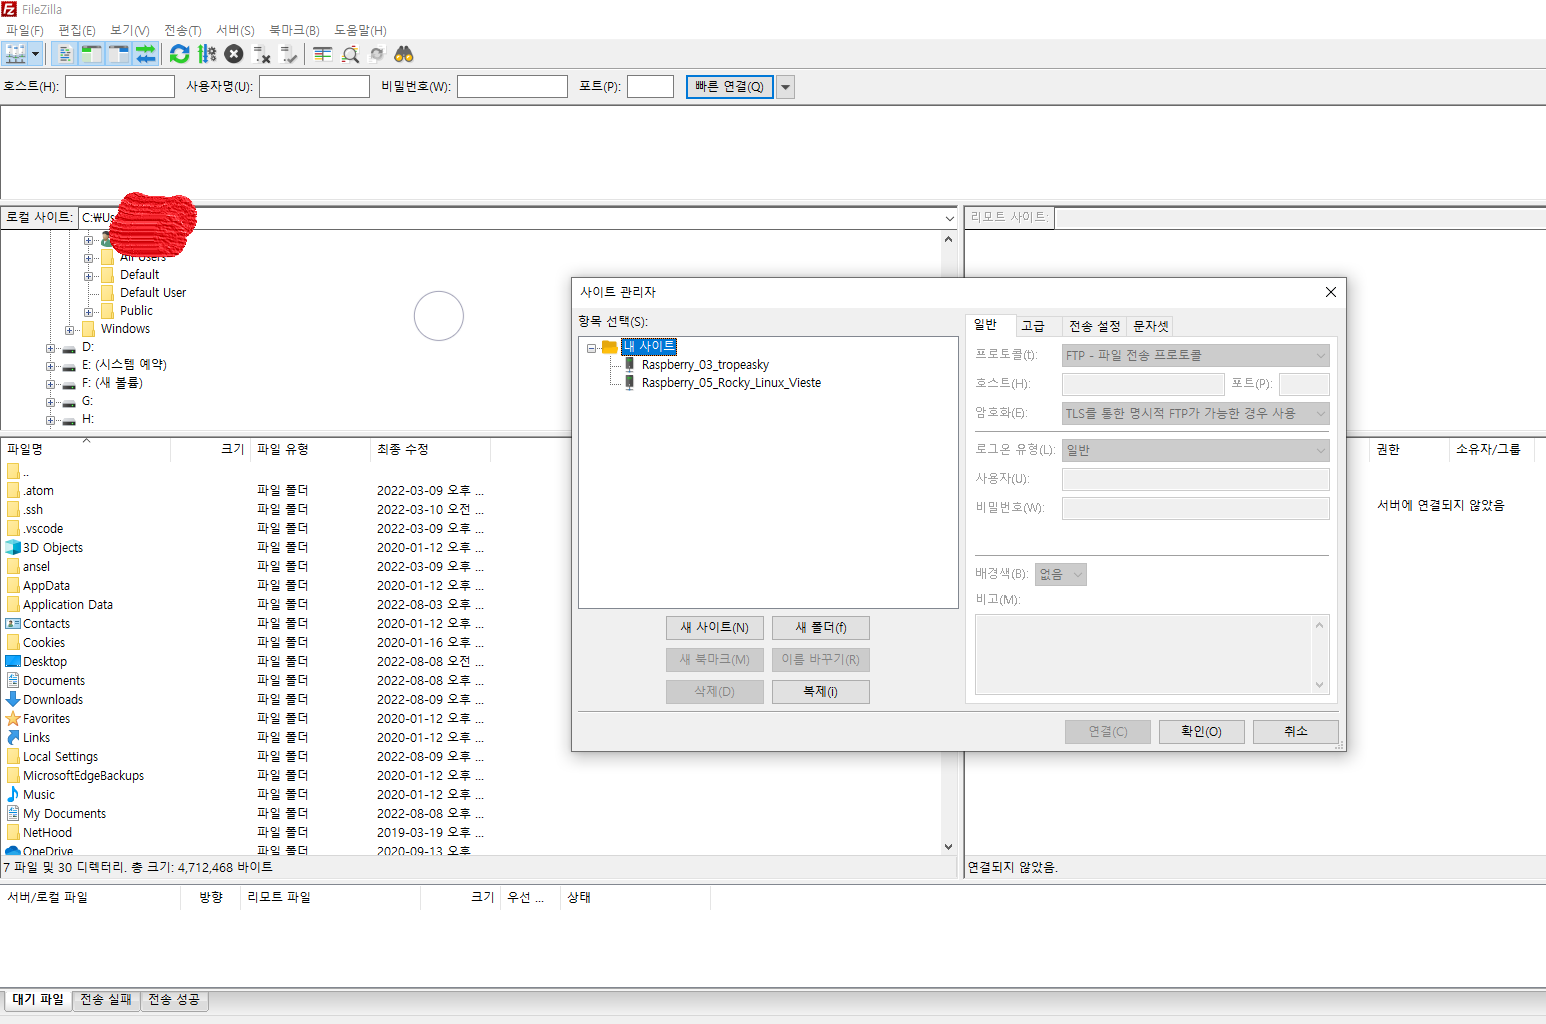
Task: Select the Raspberry_05_Rocky_Linux_Vieste site
Action: tap(731, 383)
